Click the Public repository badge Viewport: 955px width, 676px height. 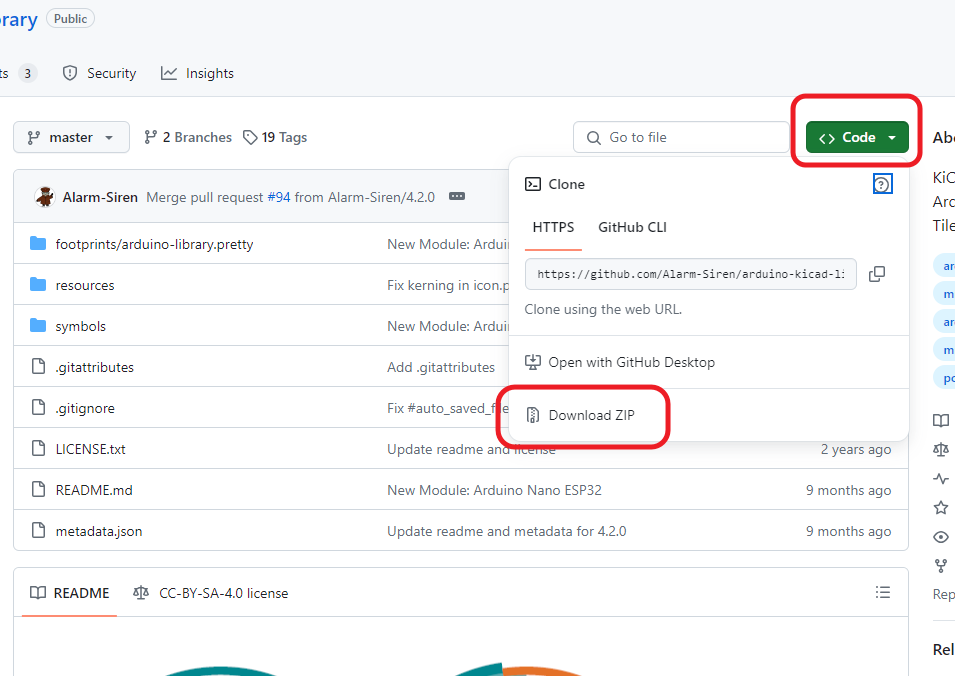[71, 19]
